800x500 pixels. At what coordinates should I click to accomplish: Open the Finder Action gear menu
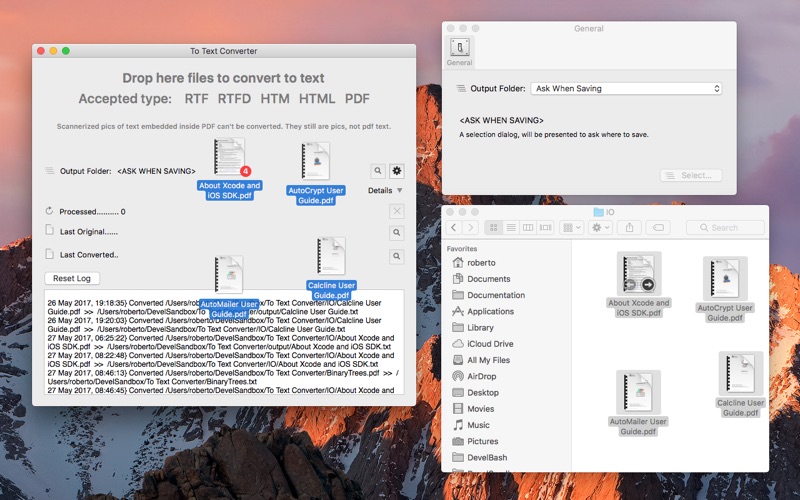(x=601, y=228)
